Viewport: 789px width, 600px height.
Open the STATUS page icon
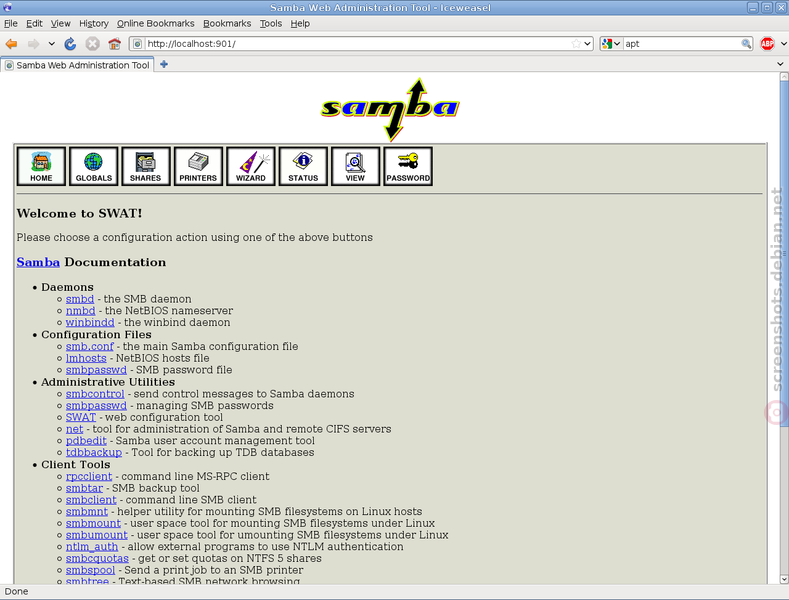click(x=303, y=166)
